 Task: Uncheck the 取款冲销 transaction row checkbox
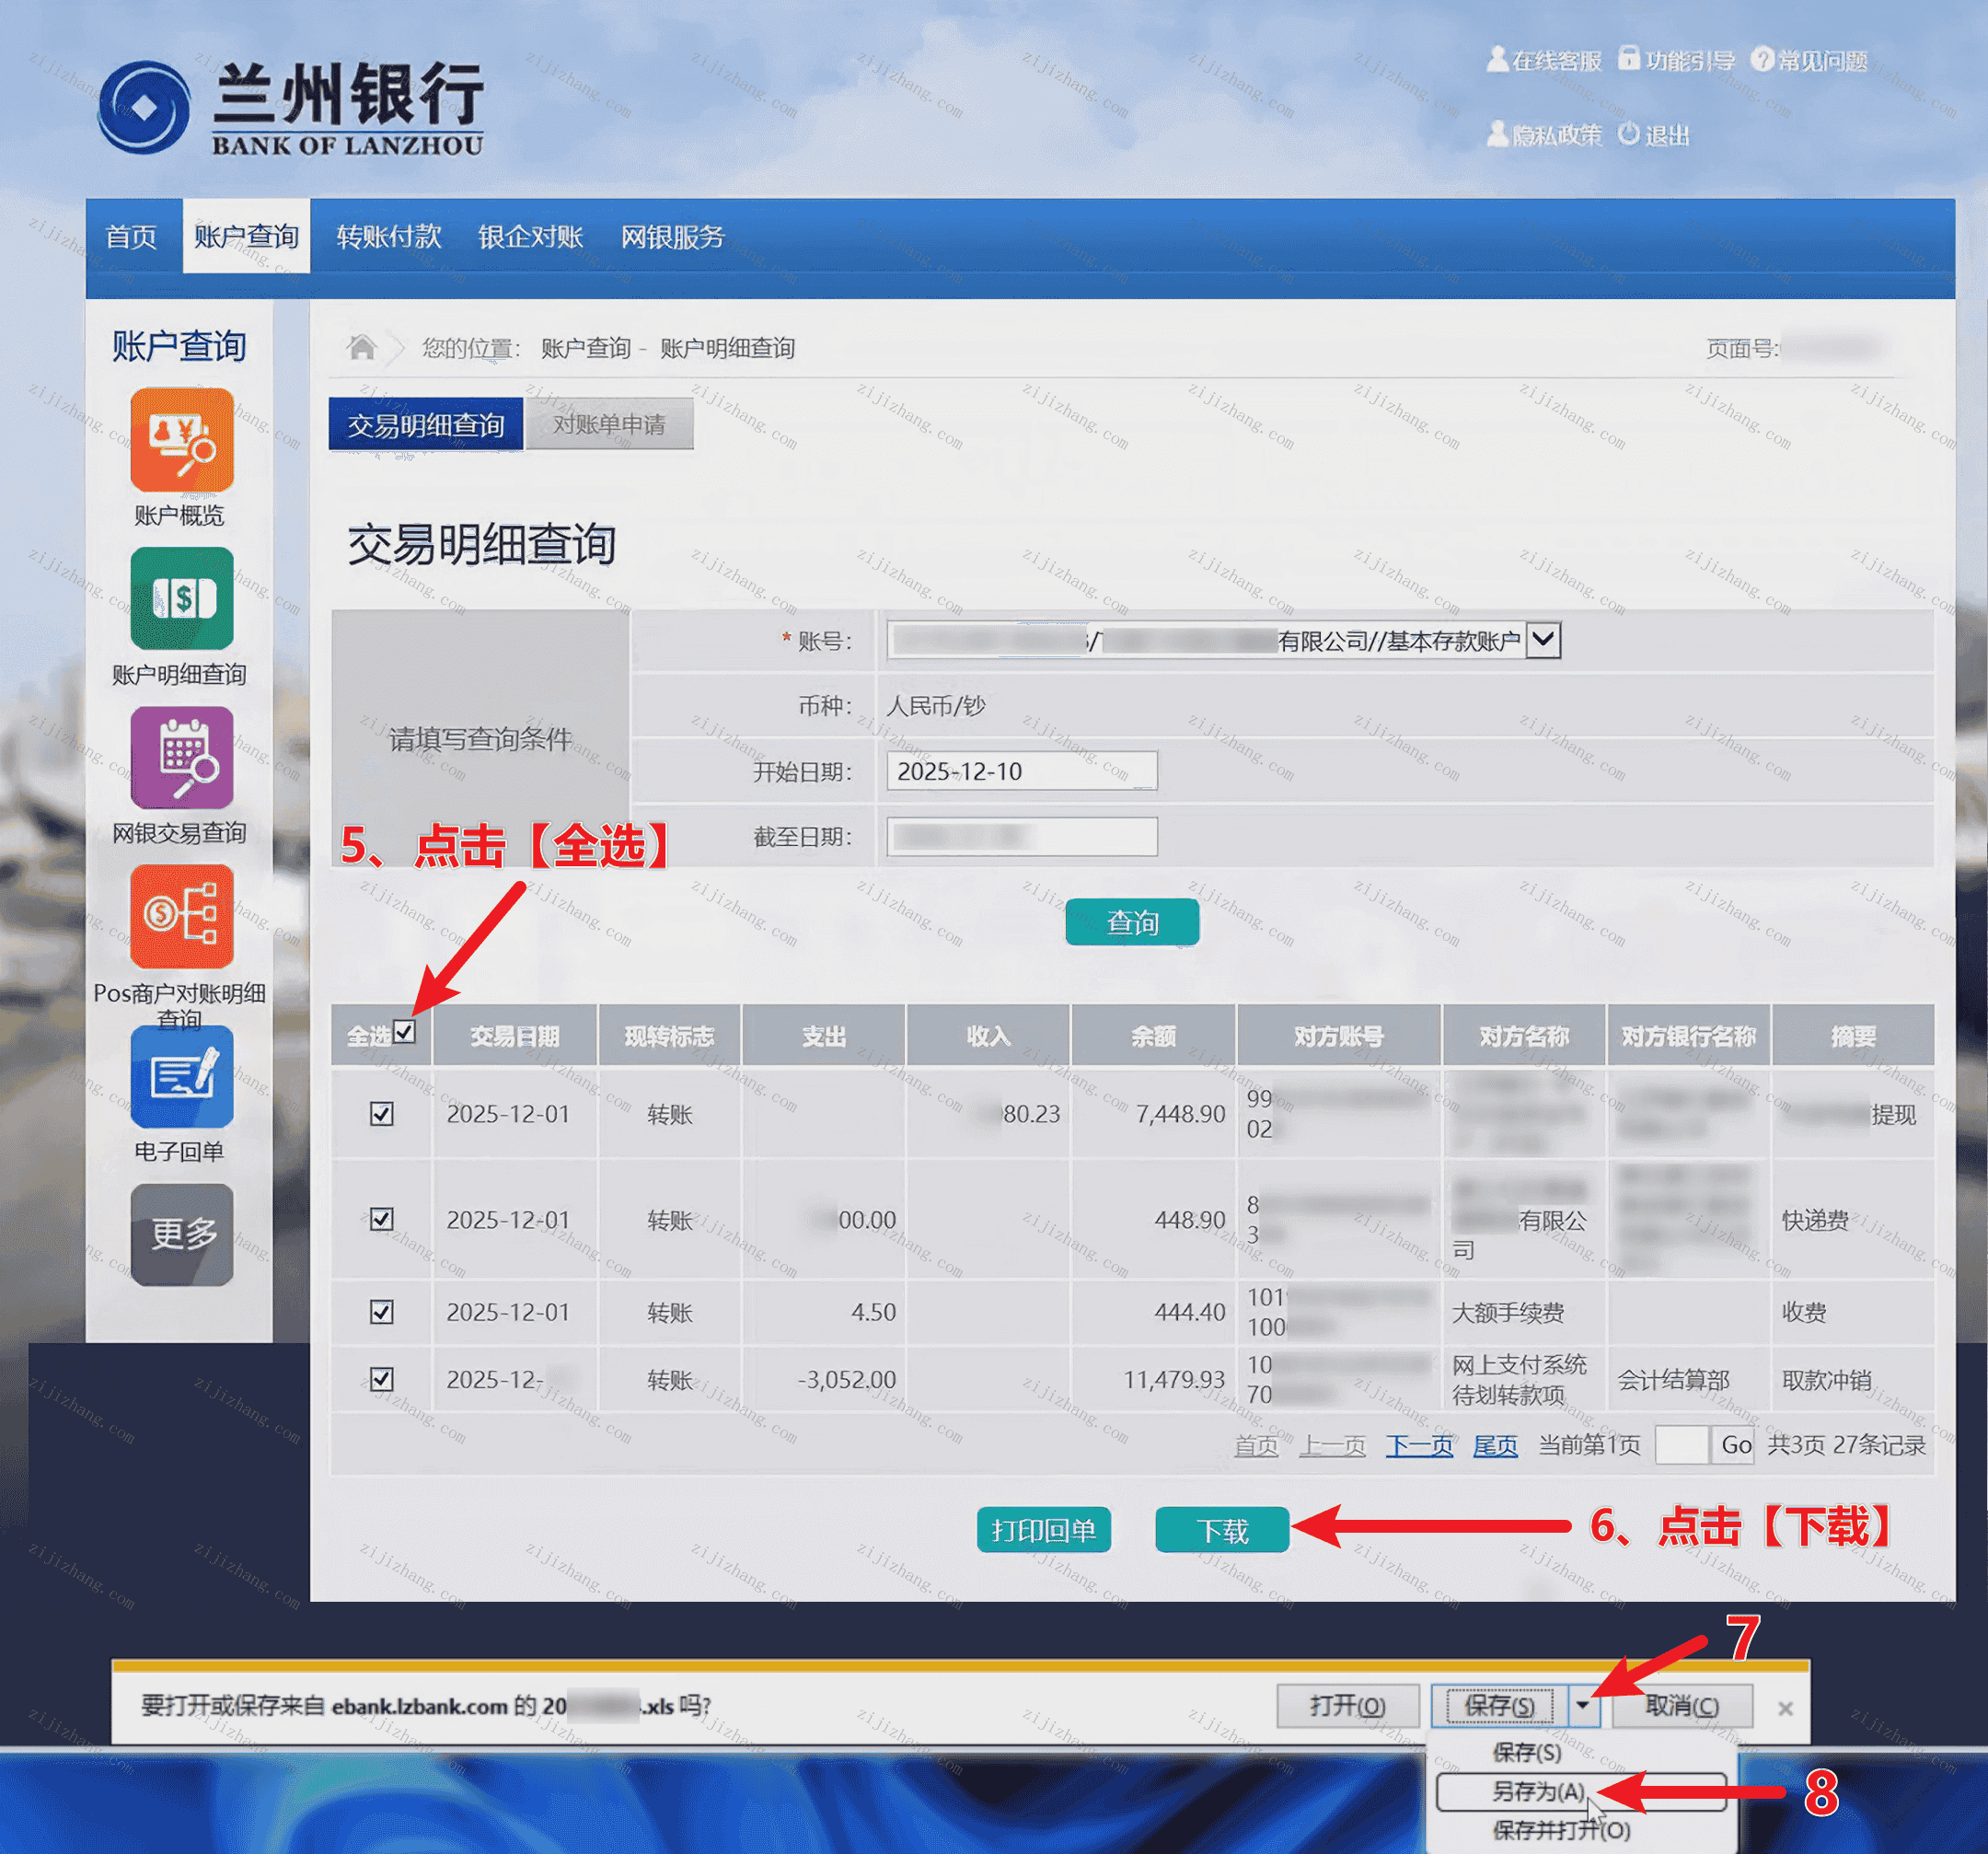381,1379
